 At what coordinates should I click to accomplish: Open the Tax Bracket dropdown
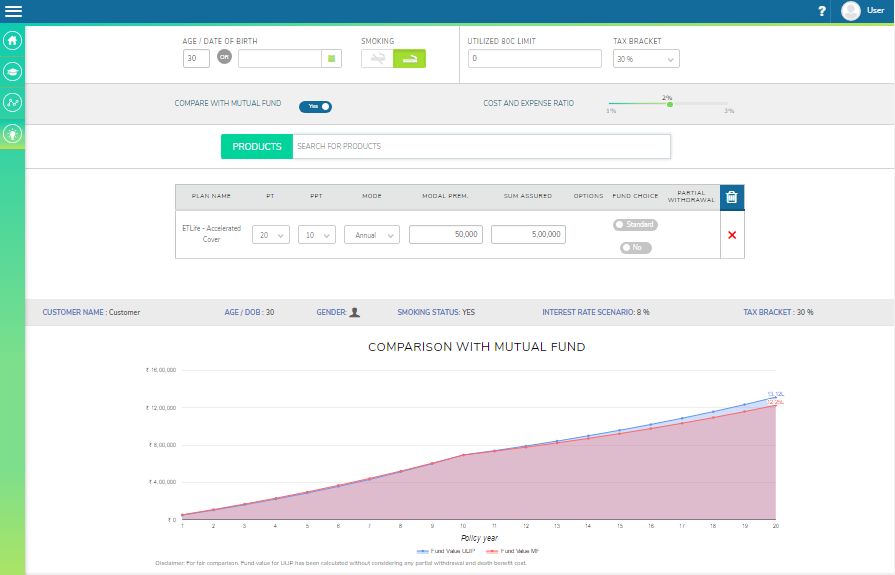click(645, 59)
